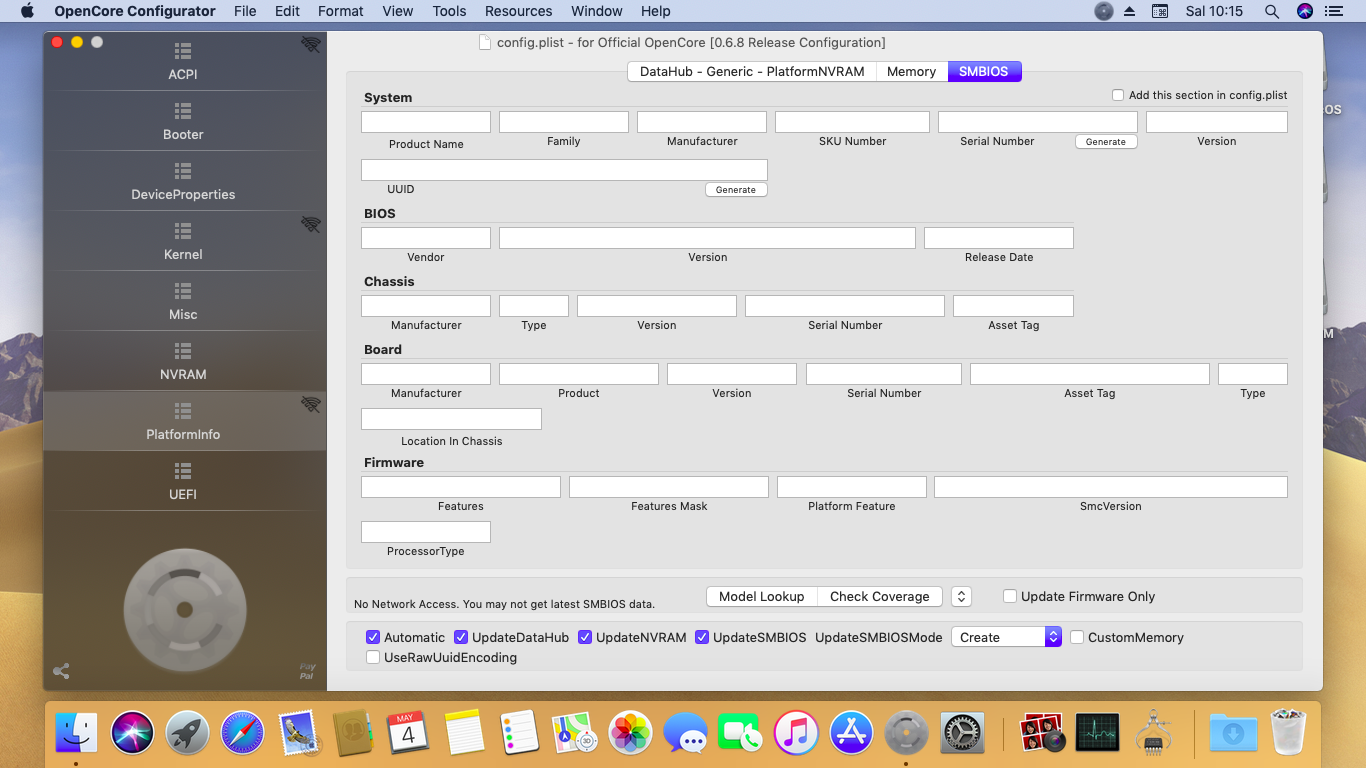Click Generate next to Serial Number

coord(1106,142)
